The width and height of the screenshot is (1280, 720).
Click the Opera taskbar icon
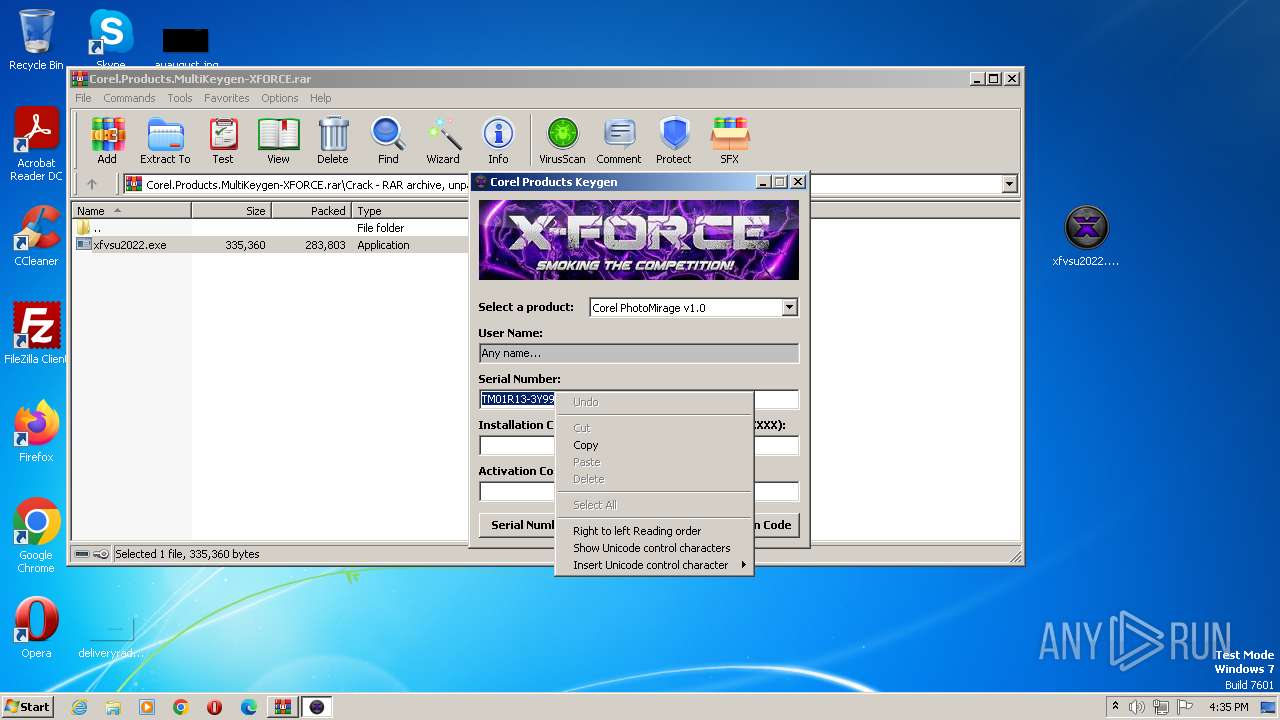pyautogui.click(x=215, y=707)
